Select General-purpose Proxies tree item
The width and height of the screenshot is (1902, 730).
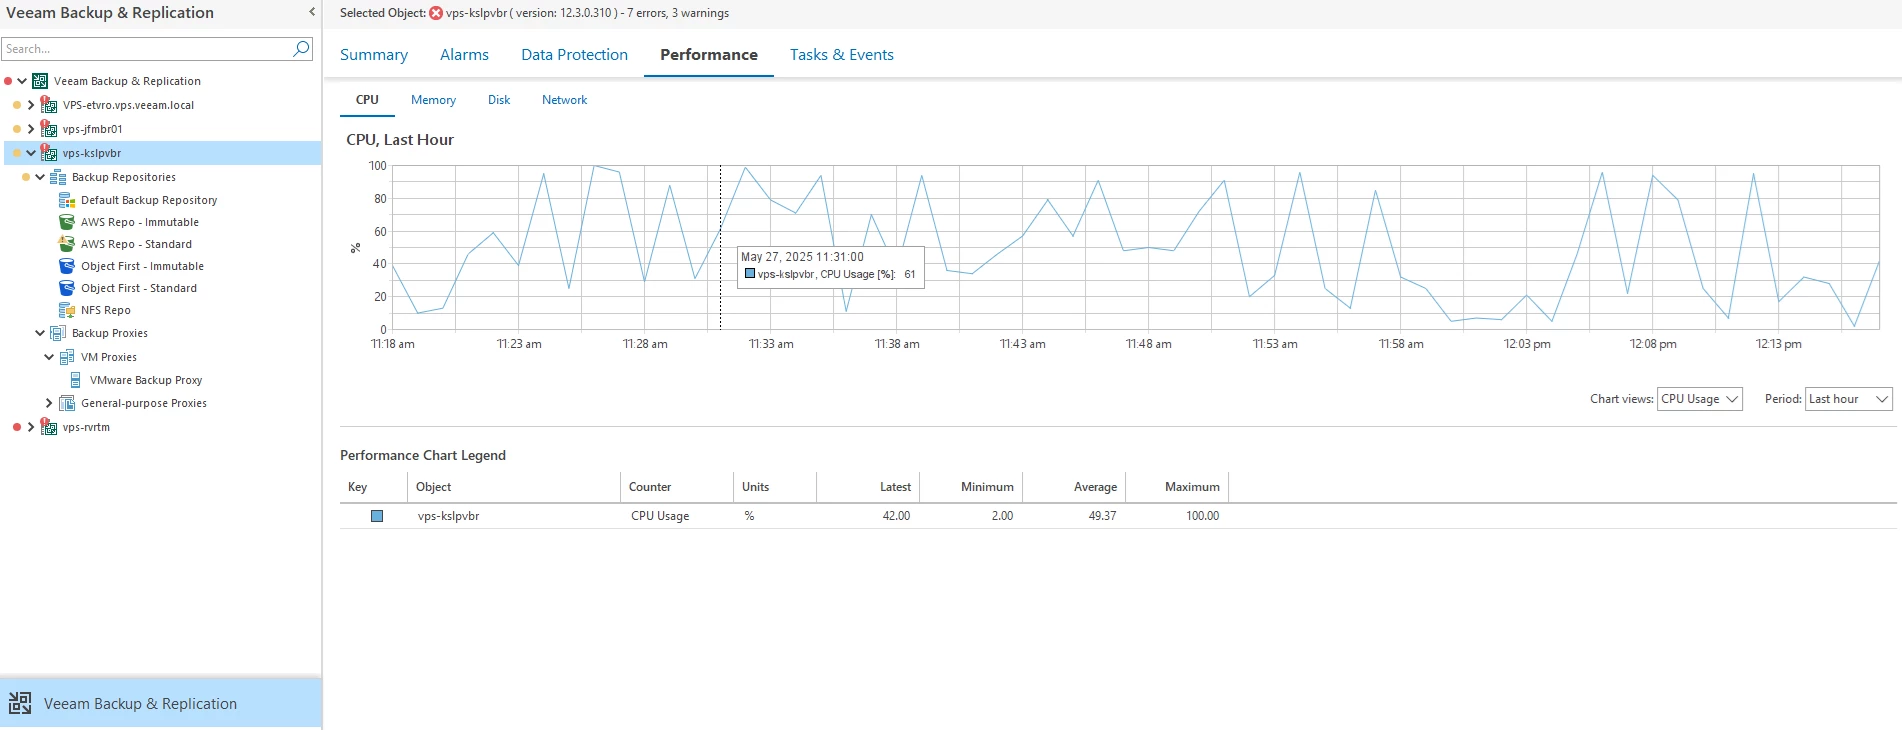pyautogui.click(x=144, y=403)
